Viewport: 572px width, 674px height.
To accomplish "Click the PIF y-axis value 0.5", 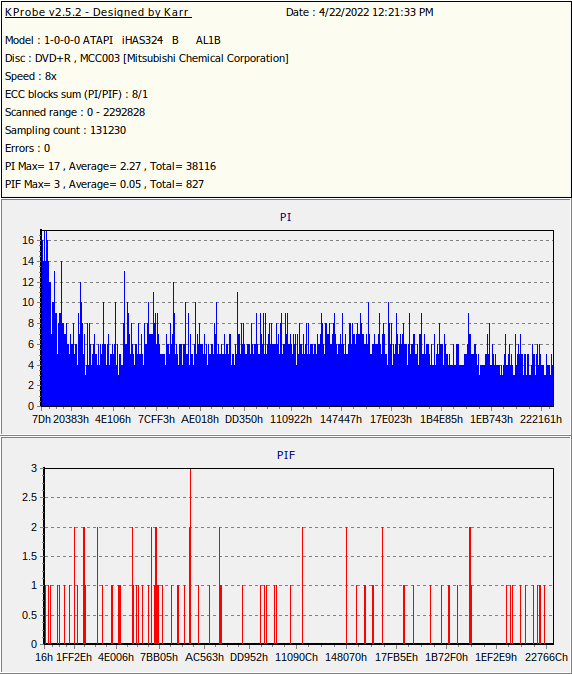I will 30,615.
